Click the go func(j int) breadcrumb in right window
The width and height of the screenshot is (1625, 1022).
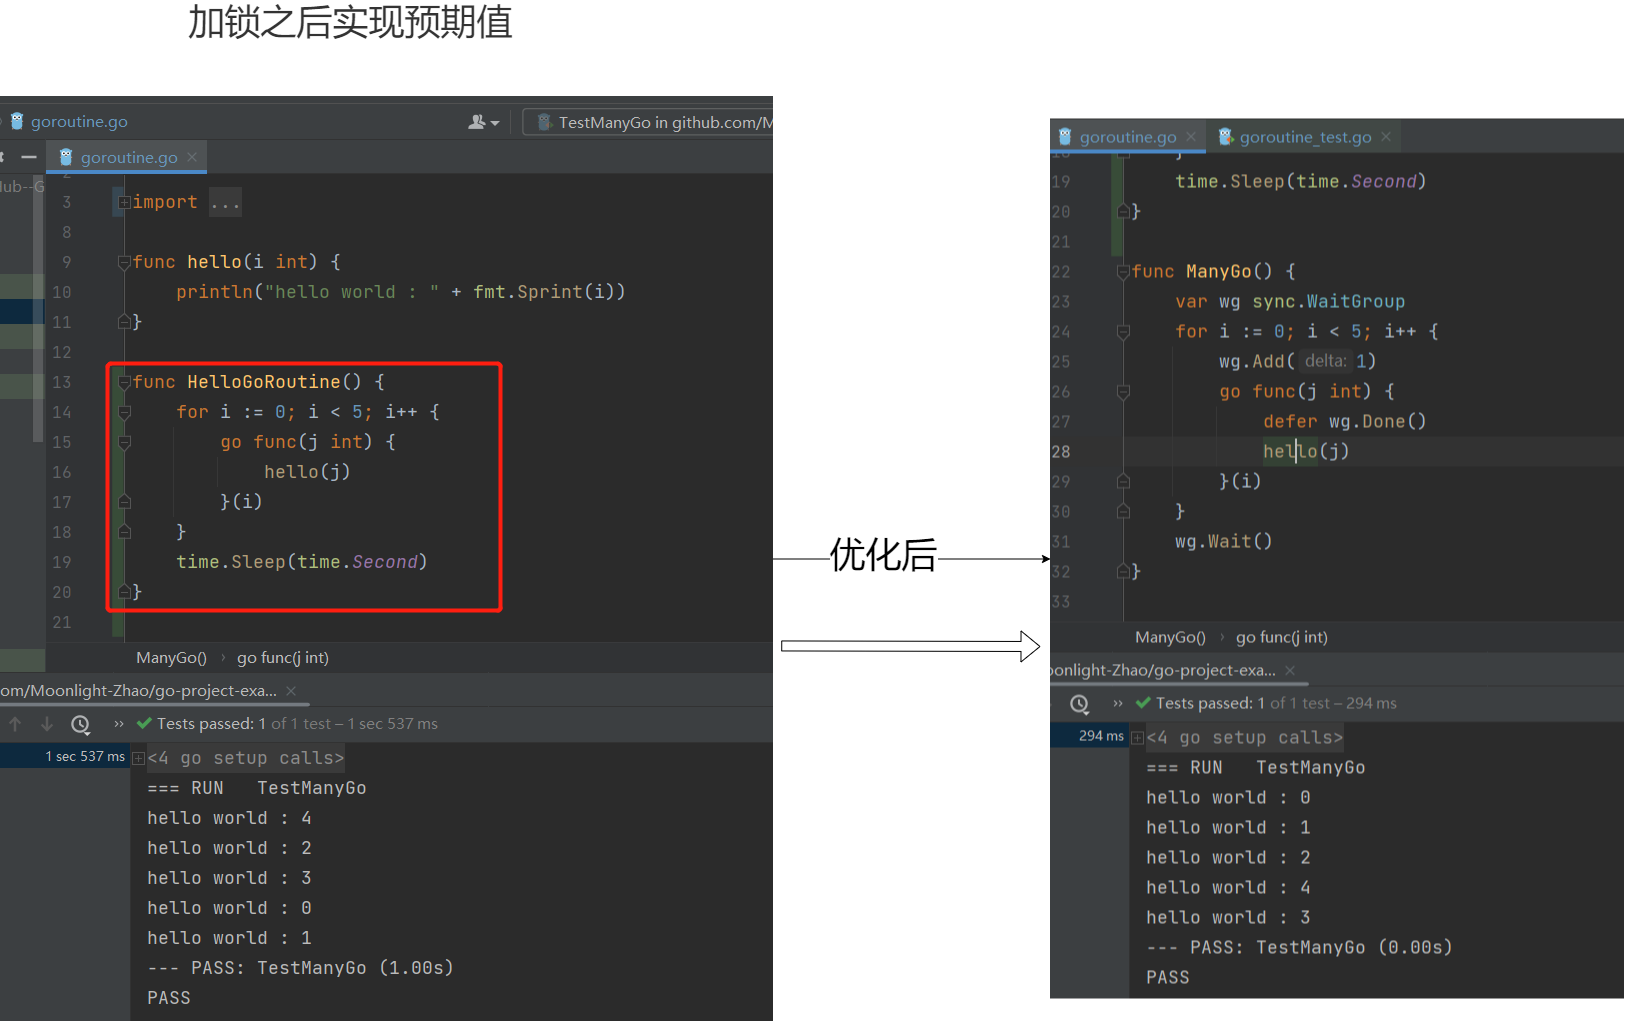coord(1282,637)
